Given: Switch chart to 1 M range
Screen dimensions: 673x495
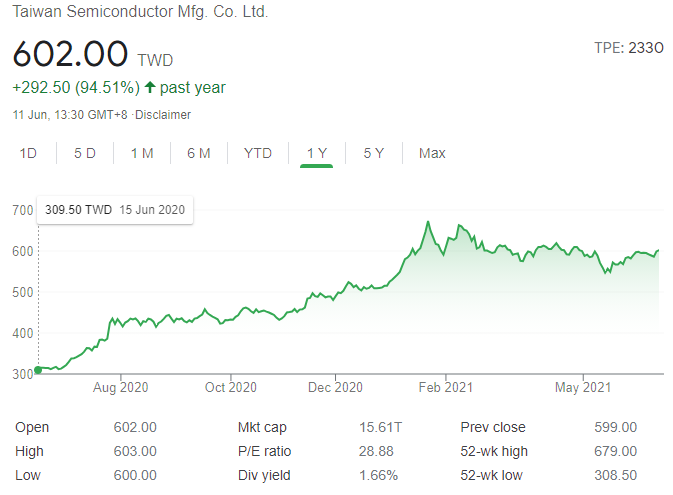Looking at the screenshot, I should [x=142, y=153].
